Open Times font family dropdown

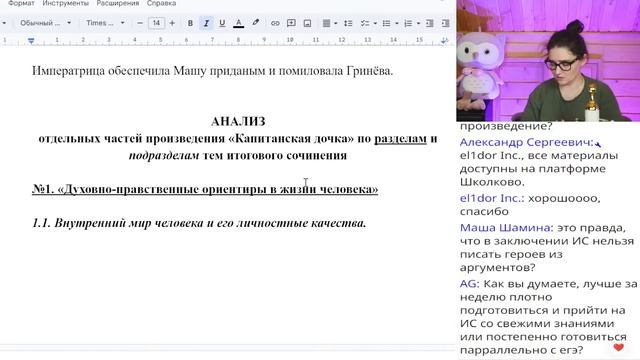click(105, 23)
